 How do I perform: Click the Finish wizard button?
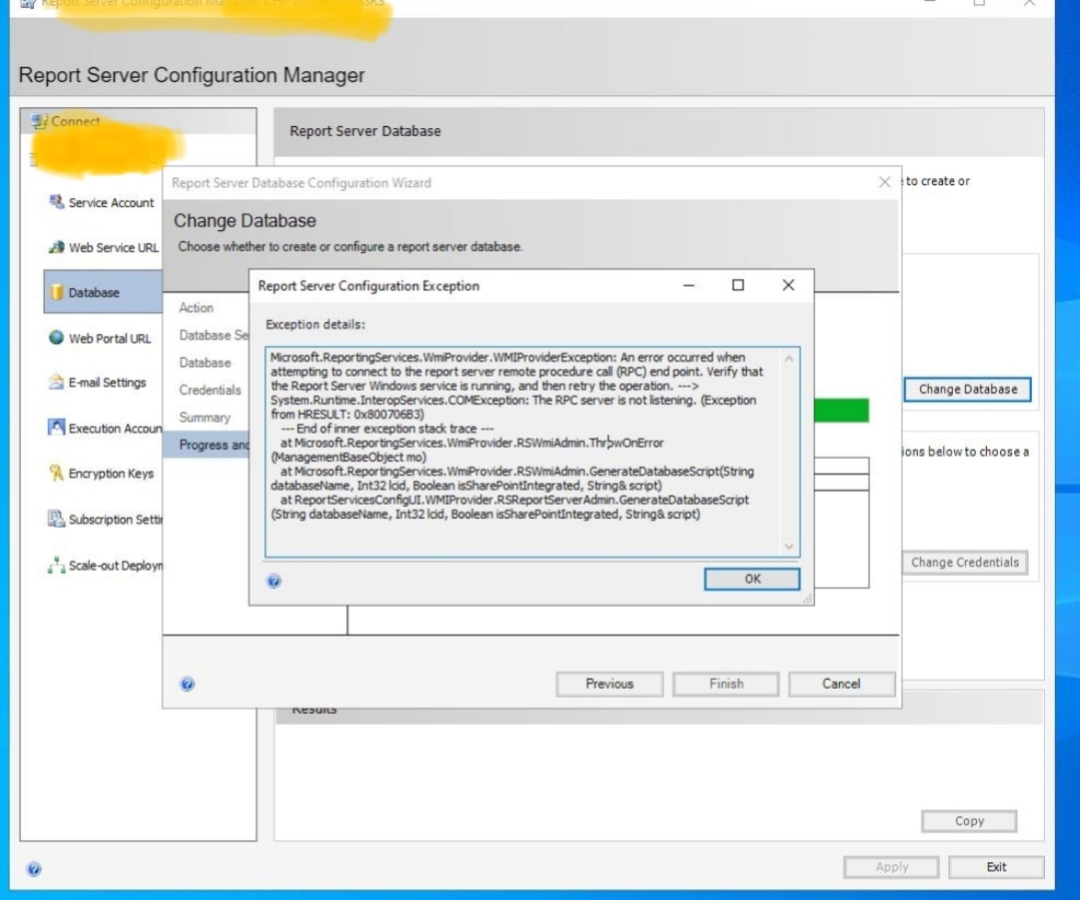726,684
